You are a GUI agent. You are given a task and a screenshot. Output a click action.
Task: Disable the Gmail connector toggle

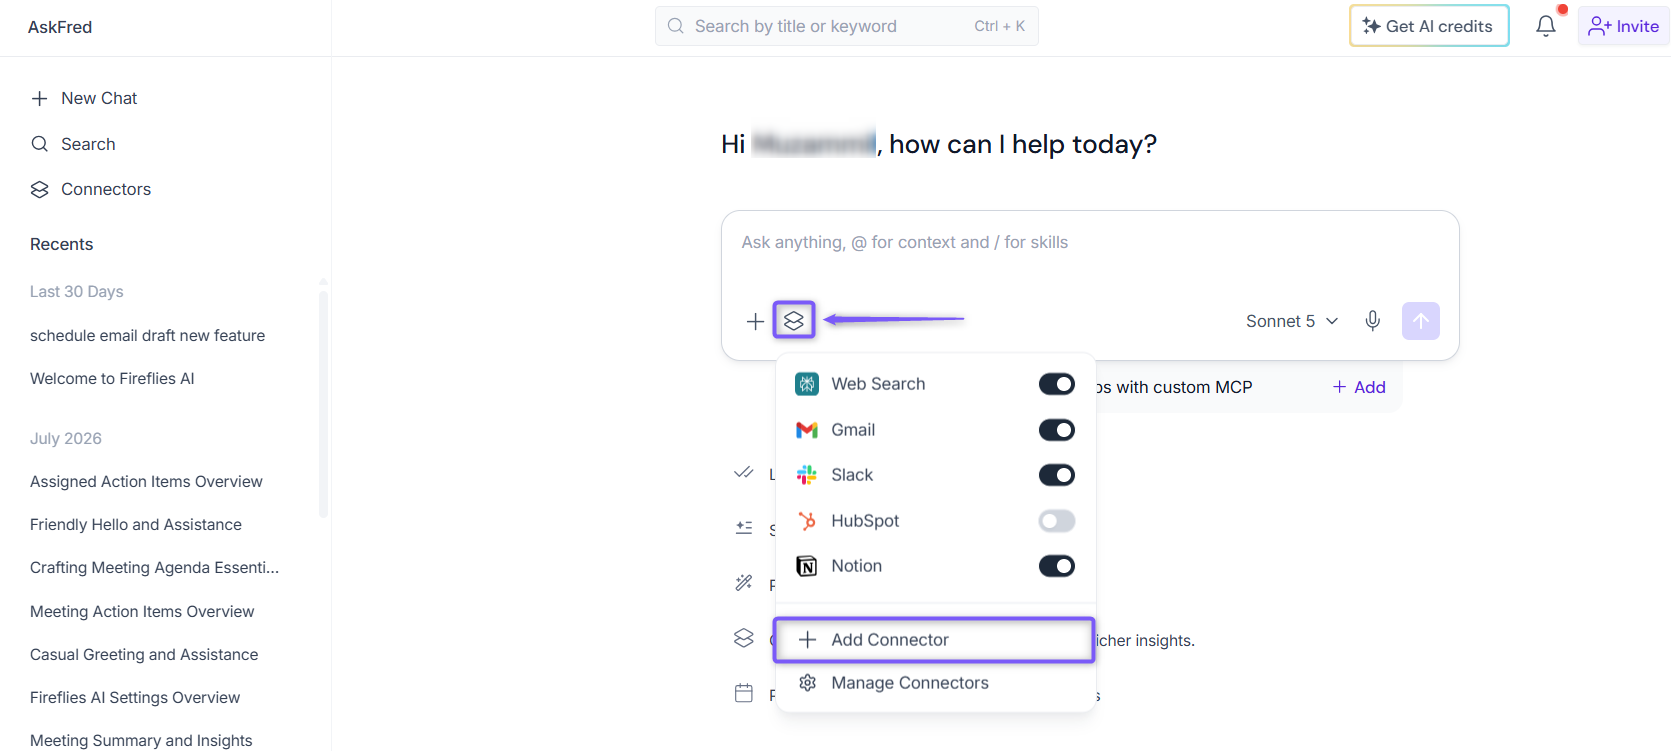(x=1057, y=430)
